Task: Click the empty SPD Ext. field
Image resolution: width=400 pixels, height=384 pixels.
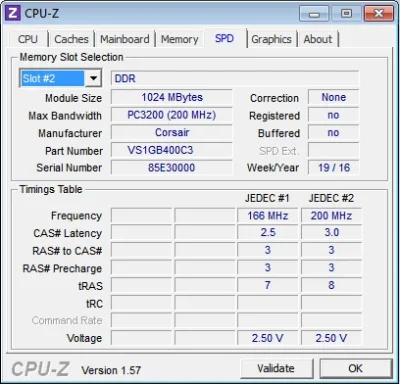Action: click(x=333, y=150)
